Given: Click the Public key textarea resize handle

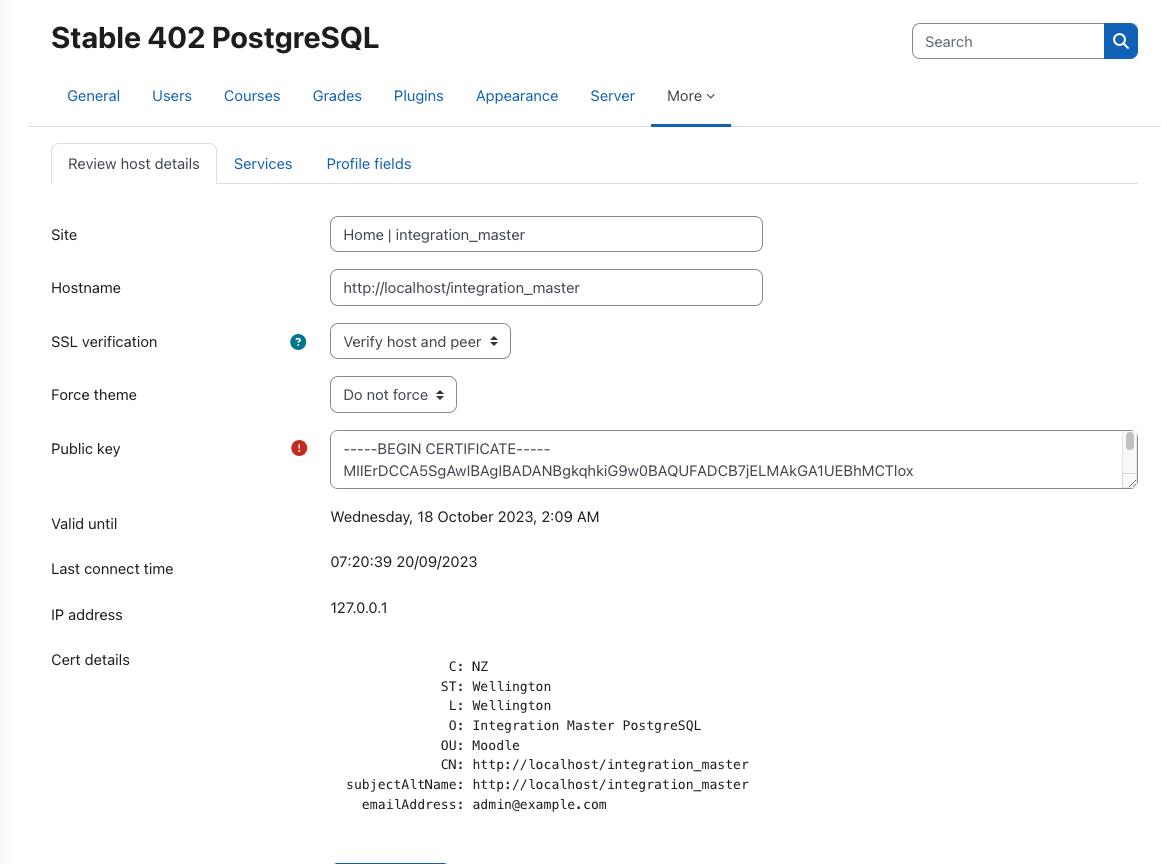Looking at the screenshot, I should pos(1131,482).
